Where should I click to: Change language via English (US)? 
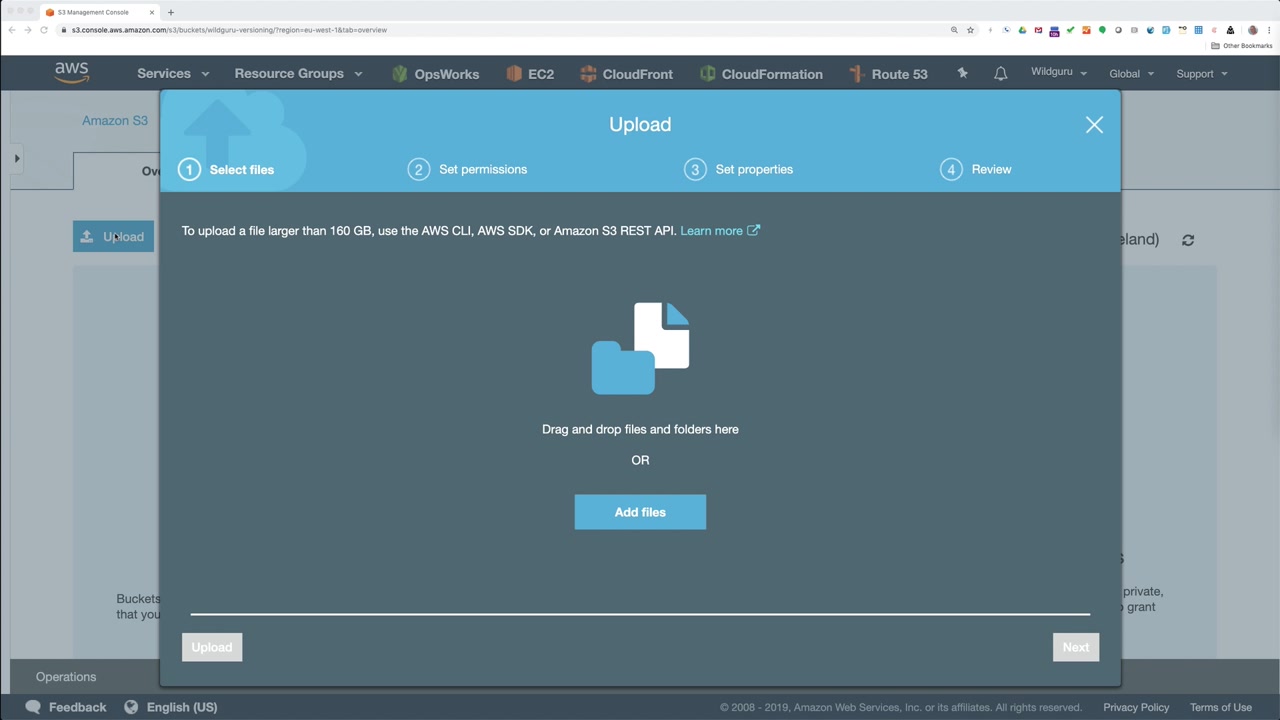pyautogui.click(x=182, y=707)
